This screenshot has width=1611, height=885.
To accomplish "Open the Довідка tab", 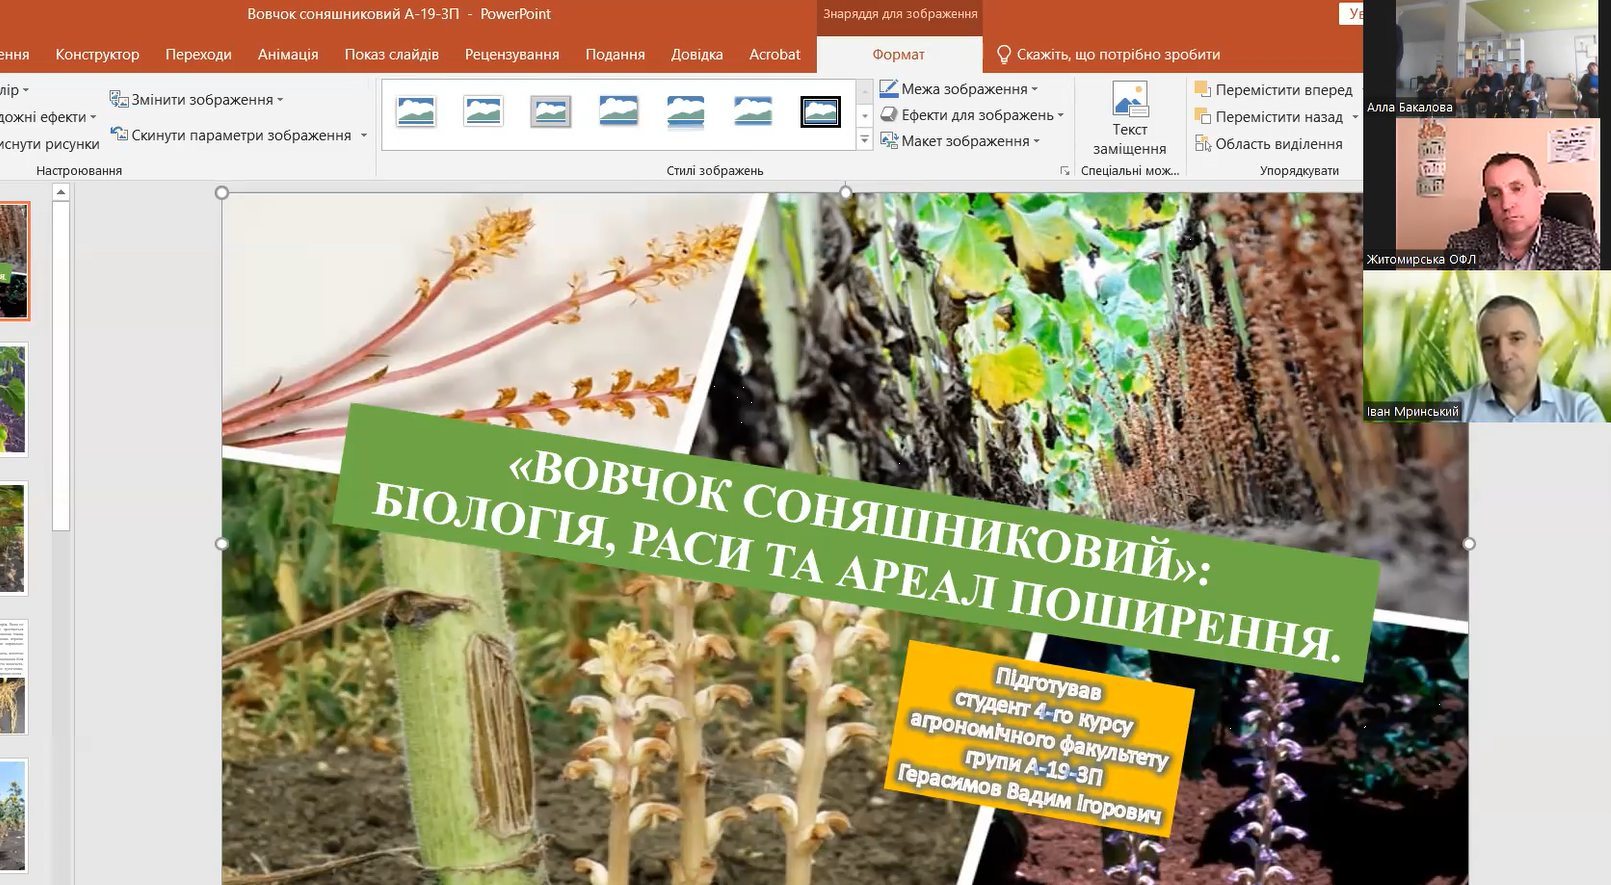I will coord(696,54).
